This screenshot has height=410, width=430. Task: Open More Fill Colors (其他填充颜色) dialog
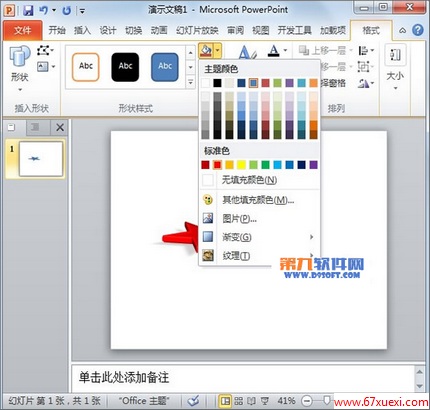click(259, 200)
